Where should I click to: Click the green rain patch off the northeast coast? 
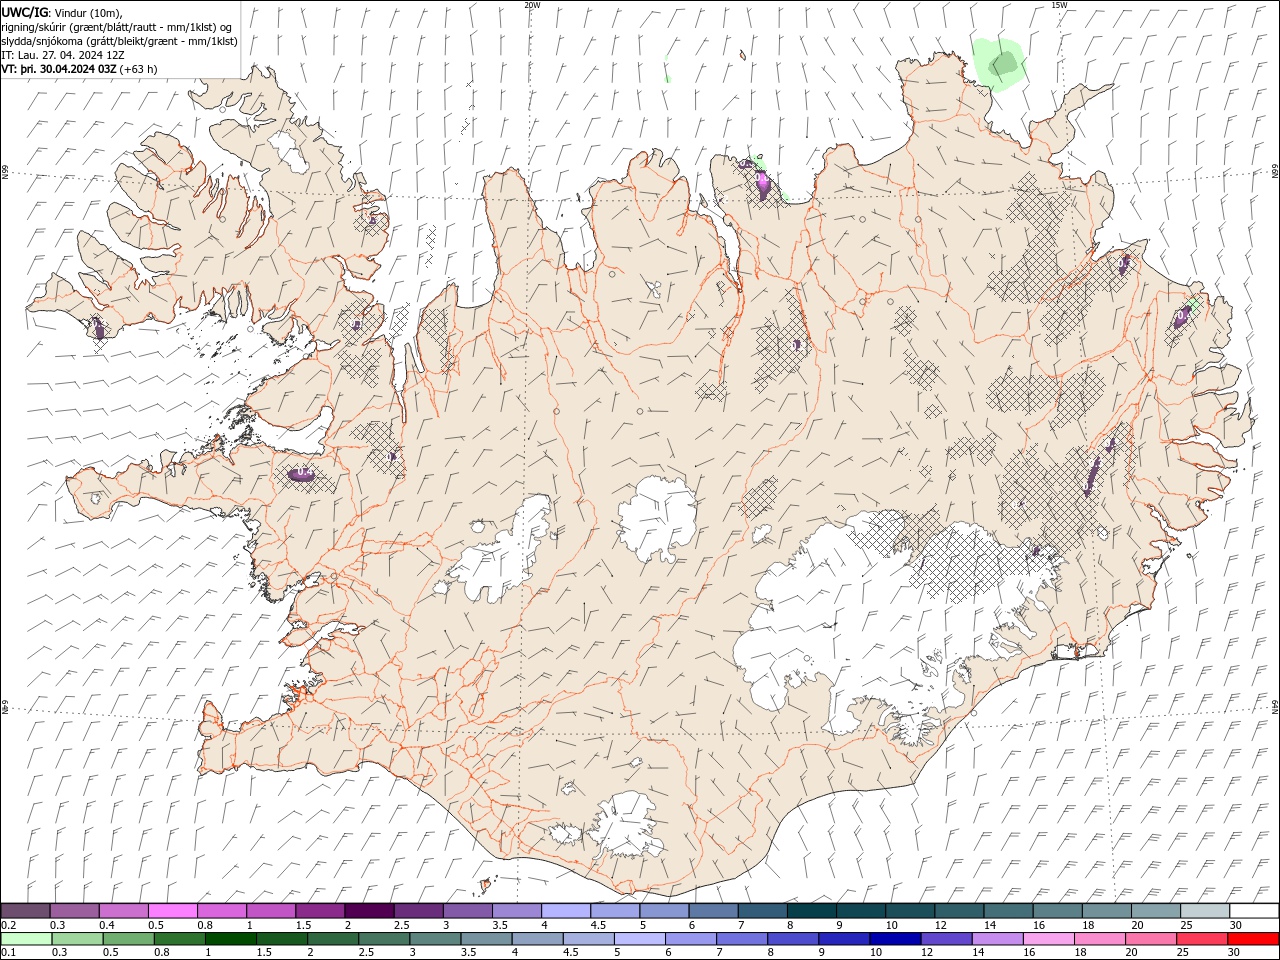click(x=1000, y=64)
